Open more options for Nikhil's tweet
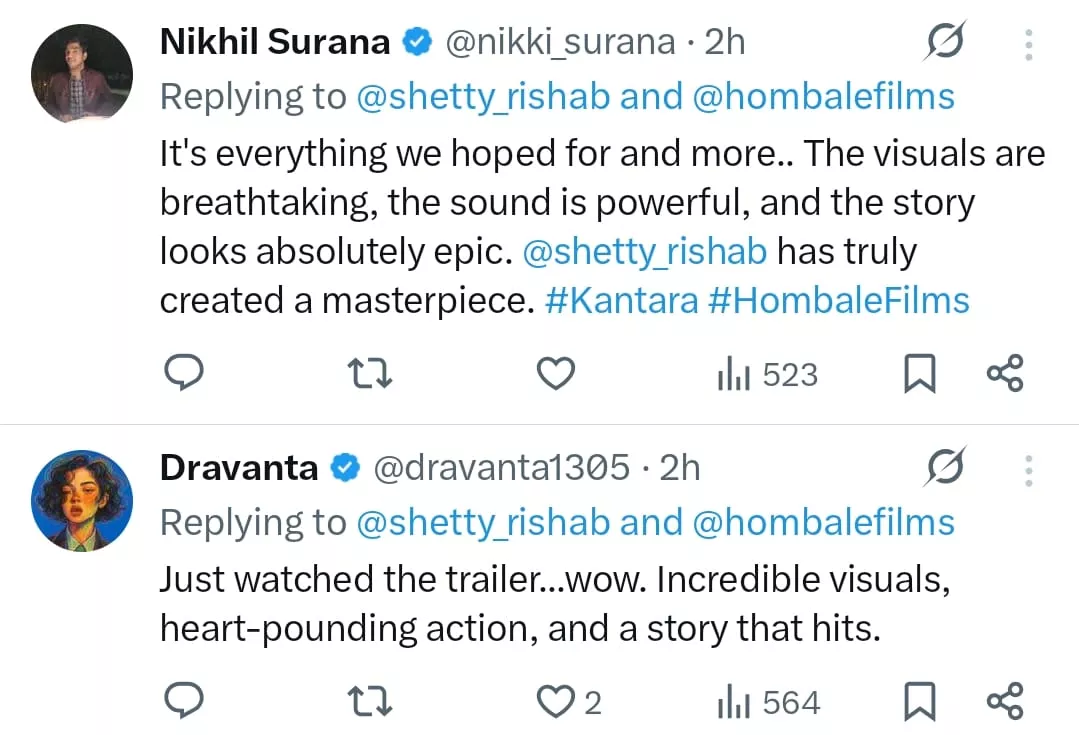This screenshot has width=1079, height=735. 1029,43
